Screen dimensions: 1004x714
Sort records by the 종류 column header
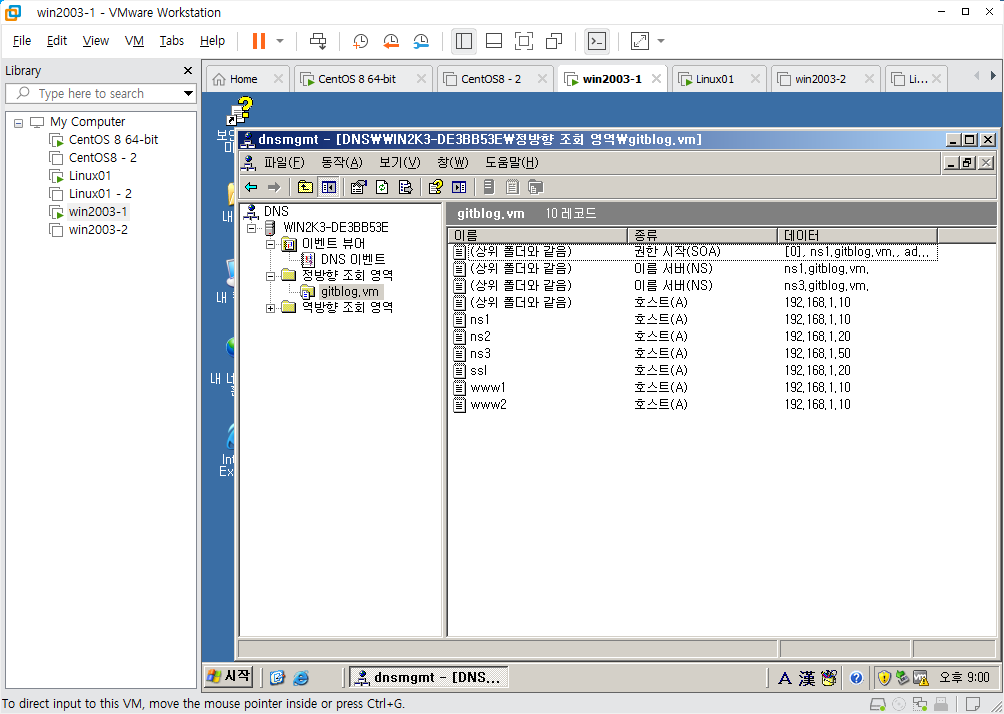[x=702, y=236]
